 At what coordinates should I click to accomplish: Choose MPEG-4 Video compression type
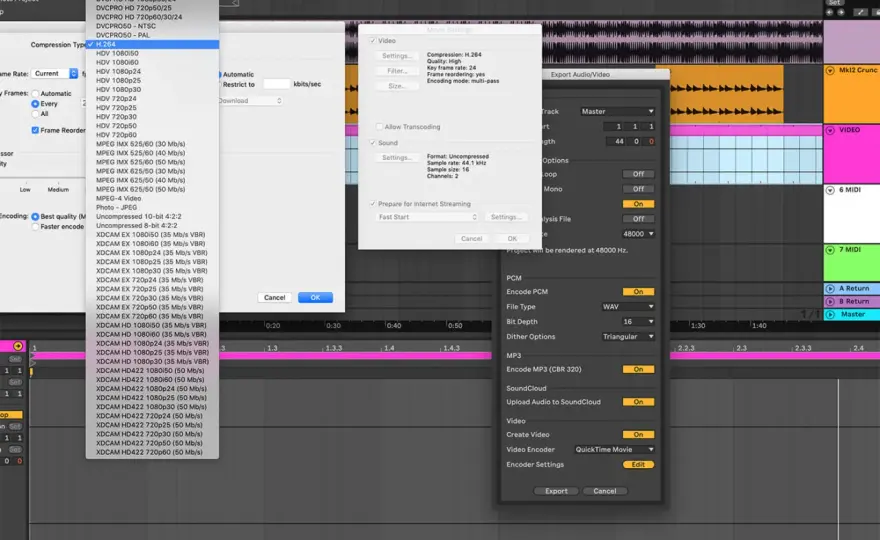tap(152, 199)
